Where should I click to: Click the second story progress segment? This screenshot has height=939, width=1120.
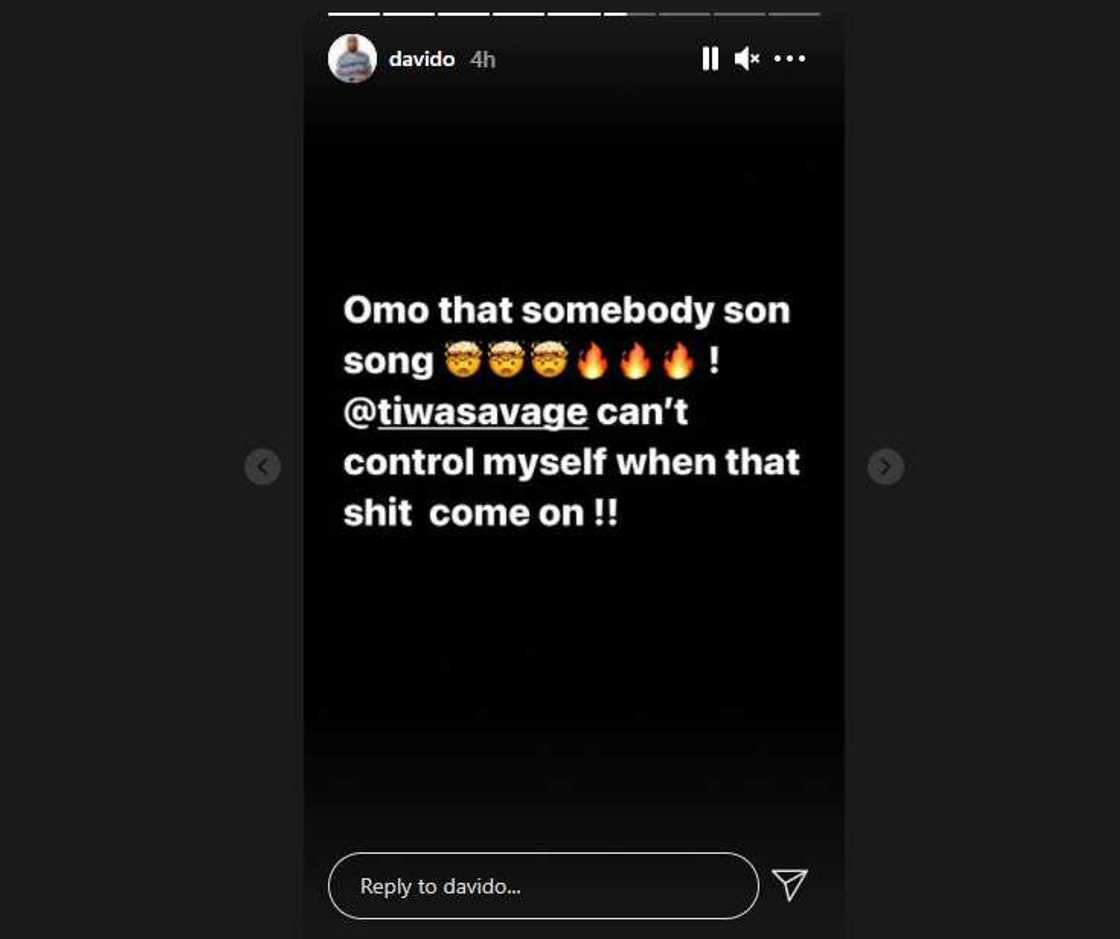409,14
